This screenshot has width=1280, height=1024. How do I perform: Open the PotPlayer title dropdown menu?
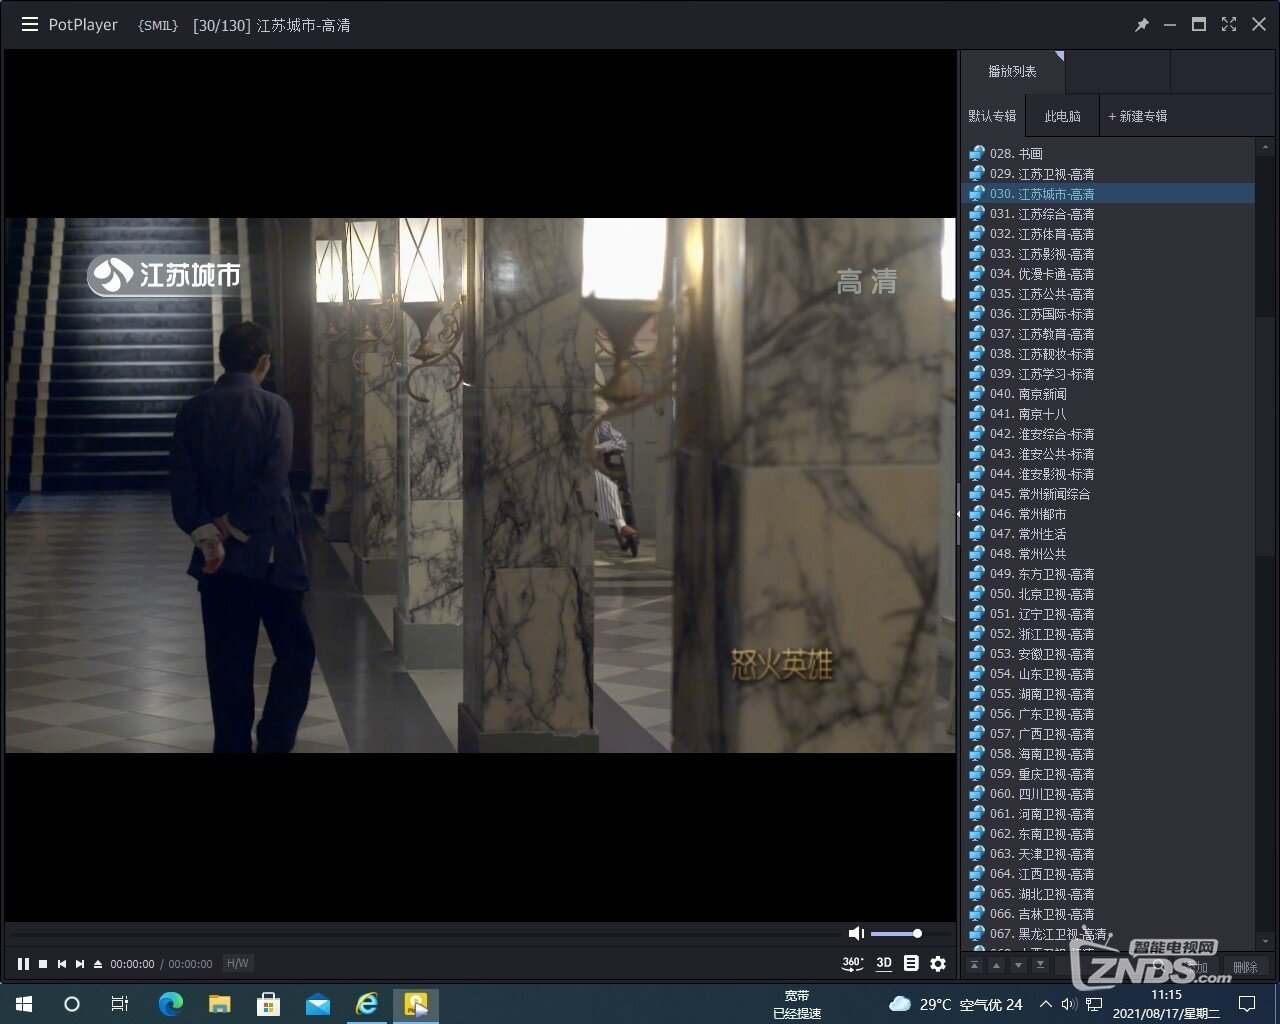coord(83,25)
